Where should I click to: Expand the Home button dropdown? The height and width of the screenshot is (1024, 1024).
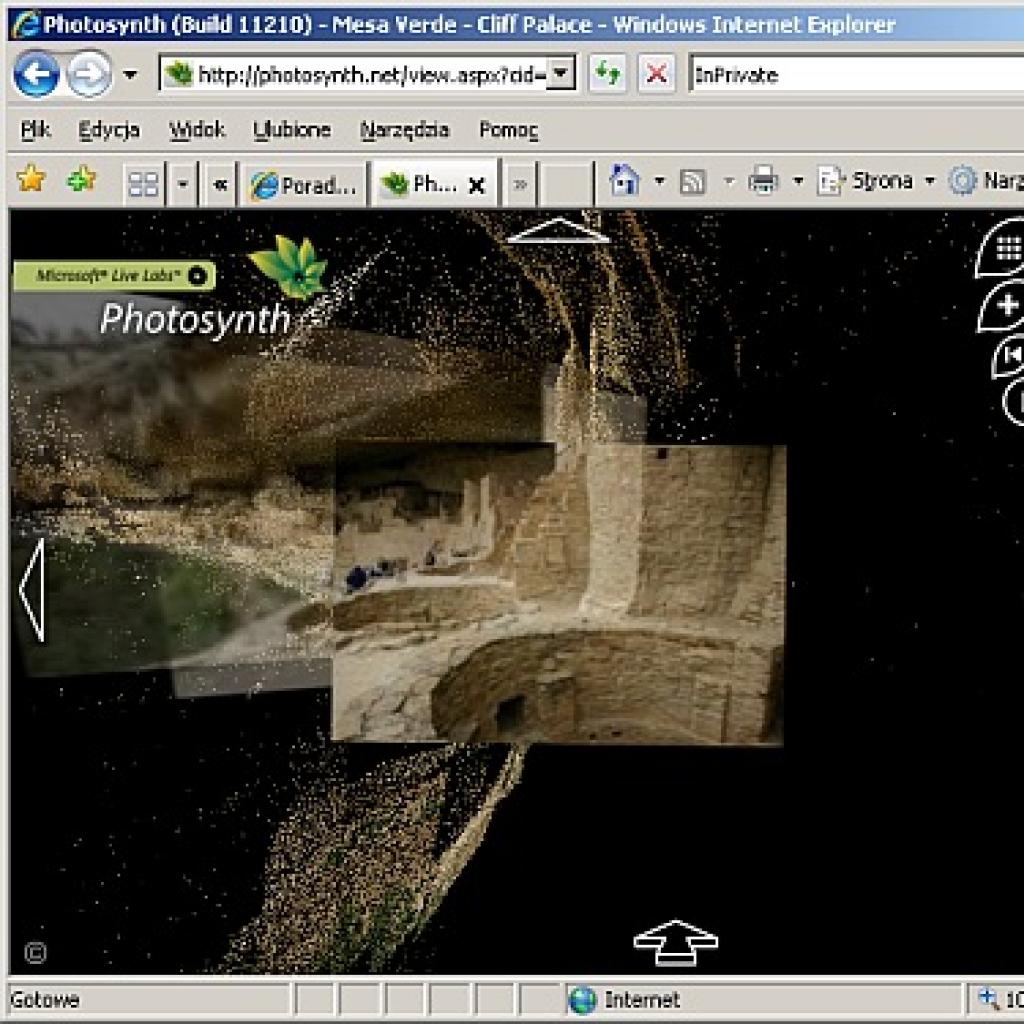point(659,180)
